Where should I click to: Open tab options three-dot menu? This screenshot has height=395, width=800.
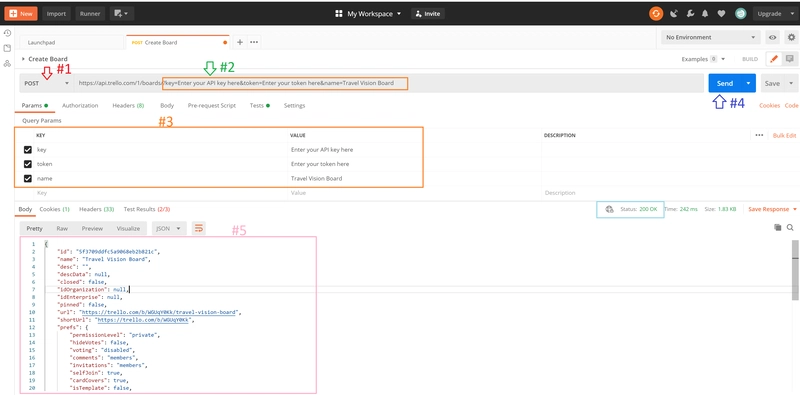254,42
